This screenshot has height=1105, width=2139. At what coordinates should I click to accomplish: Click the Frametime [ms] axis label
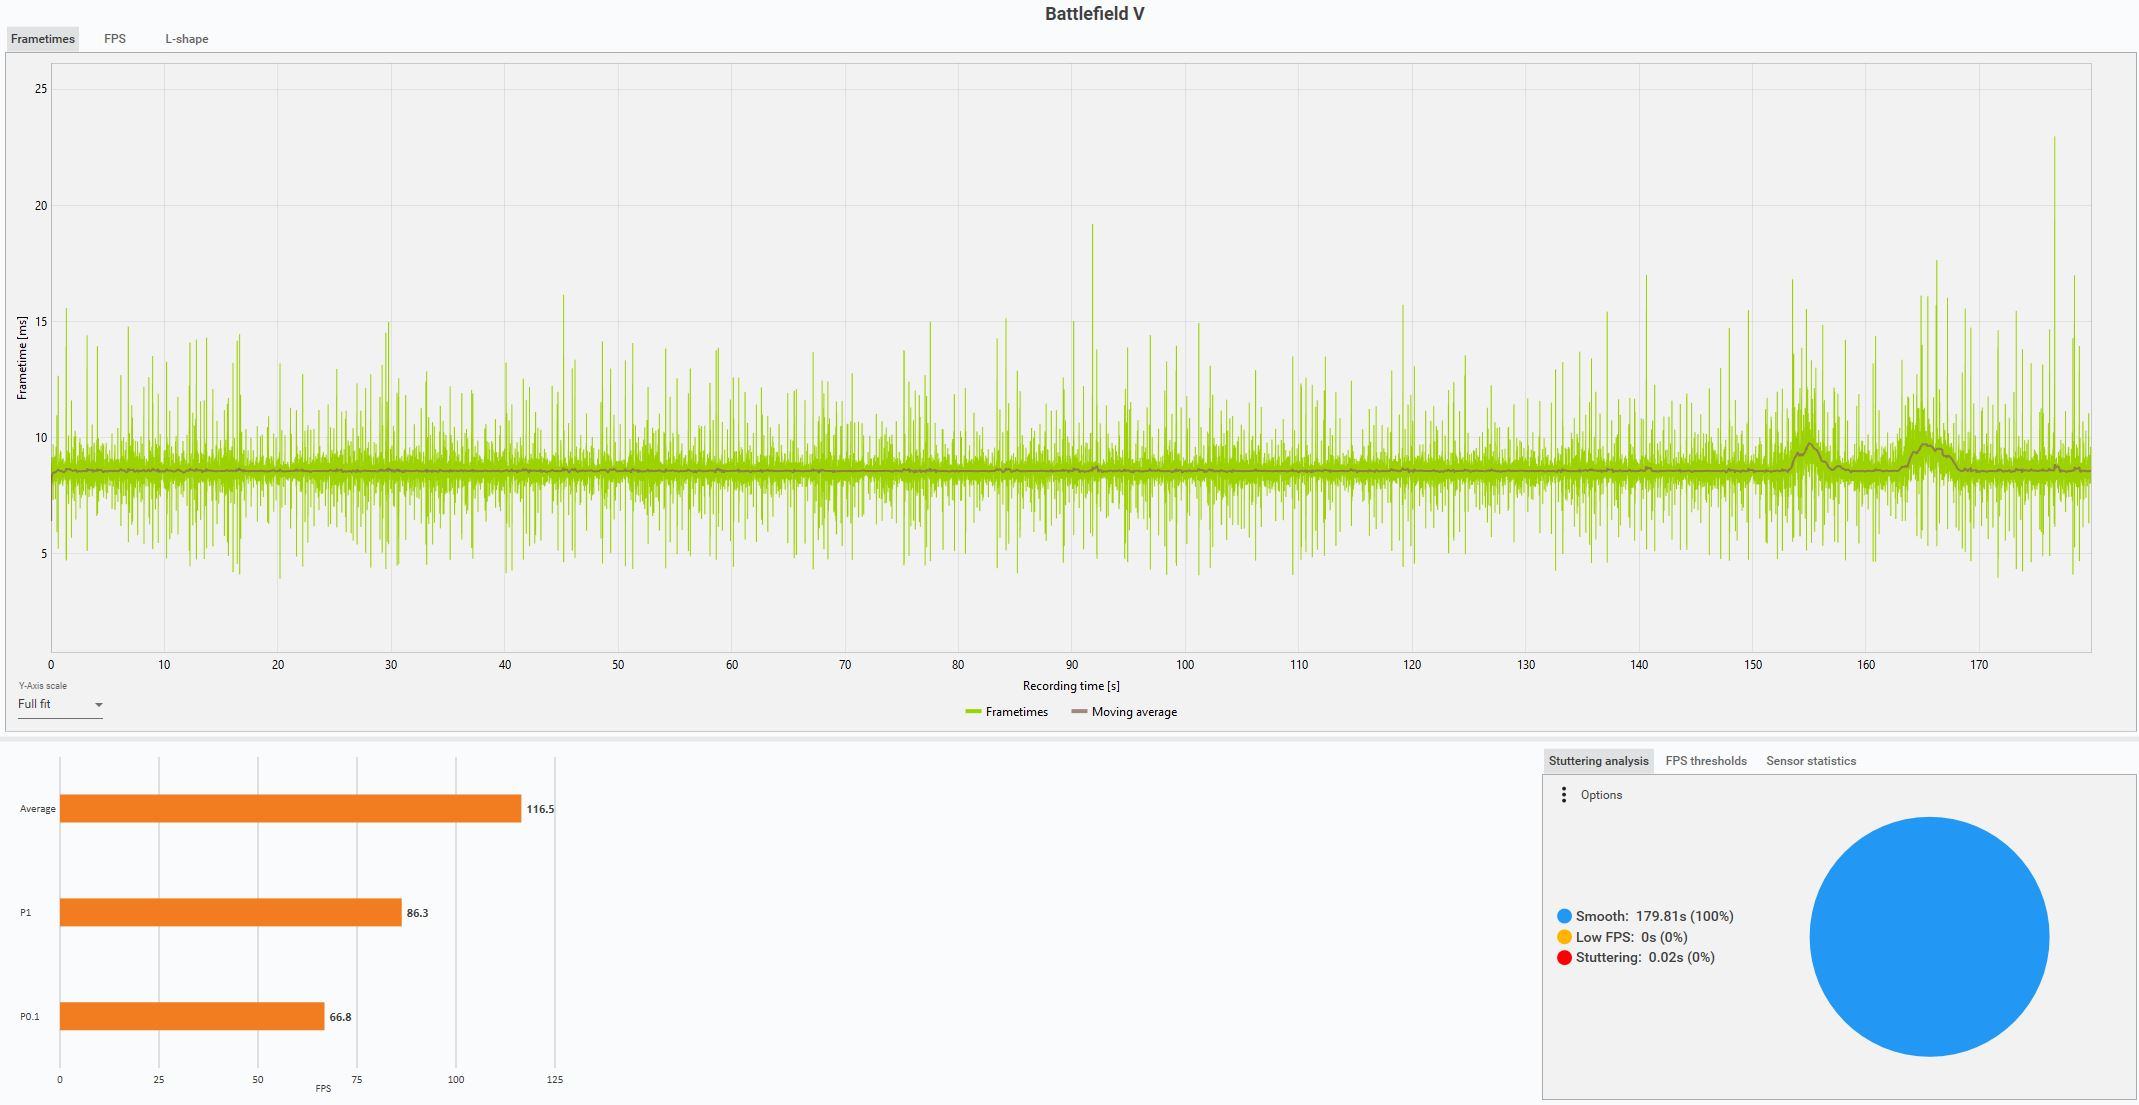pos(22,358)
